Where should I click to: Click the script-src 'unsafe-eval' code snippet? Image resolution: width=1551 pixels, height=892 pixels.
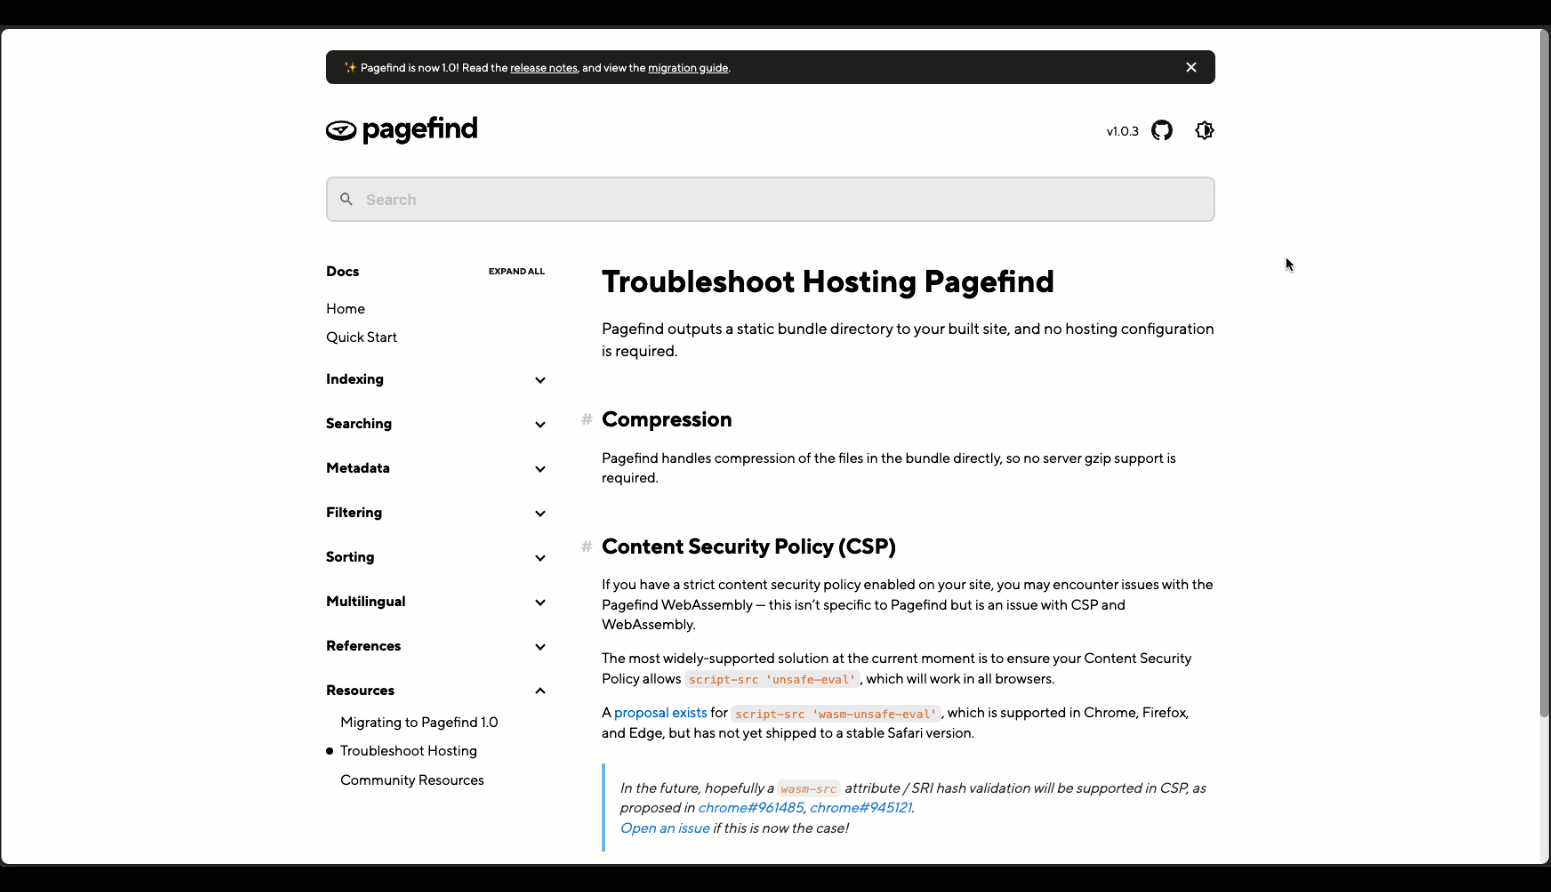tap(772, 679)
